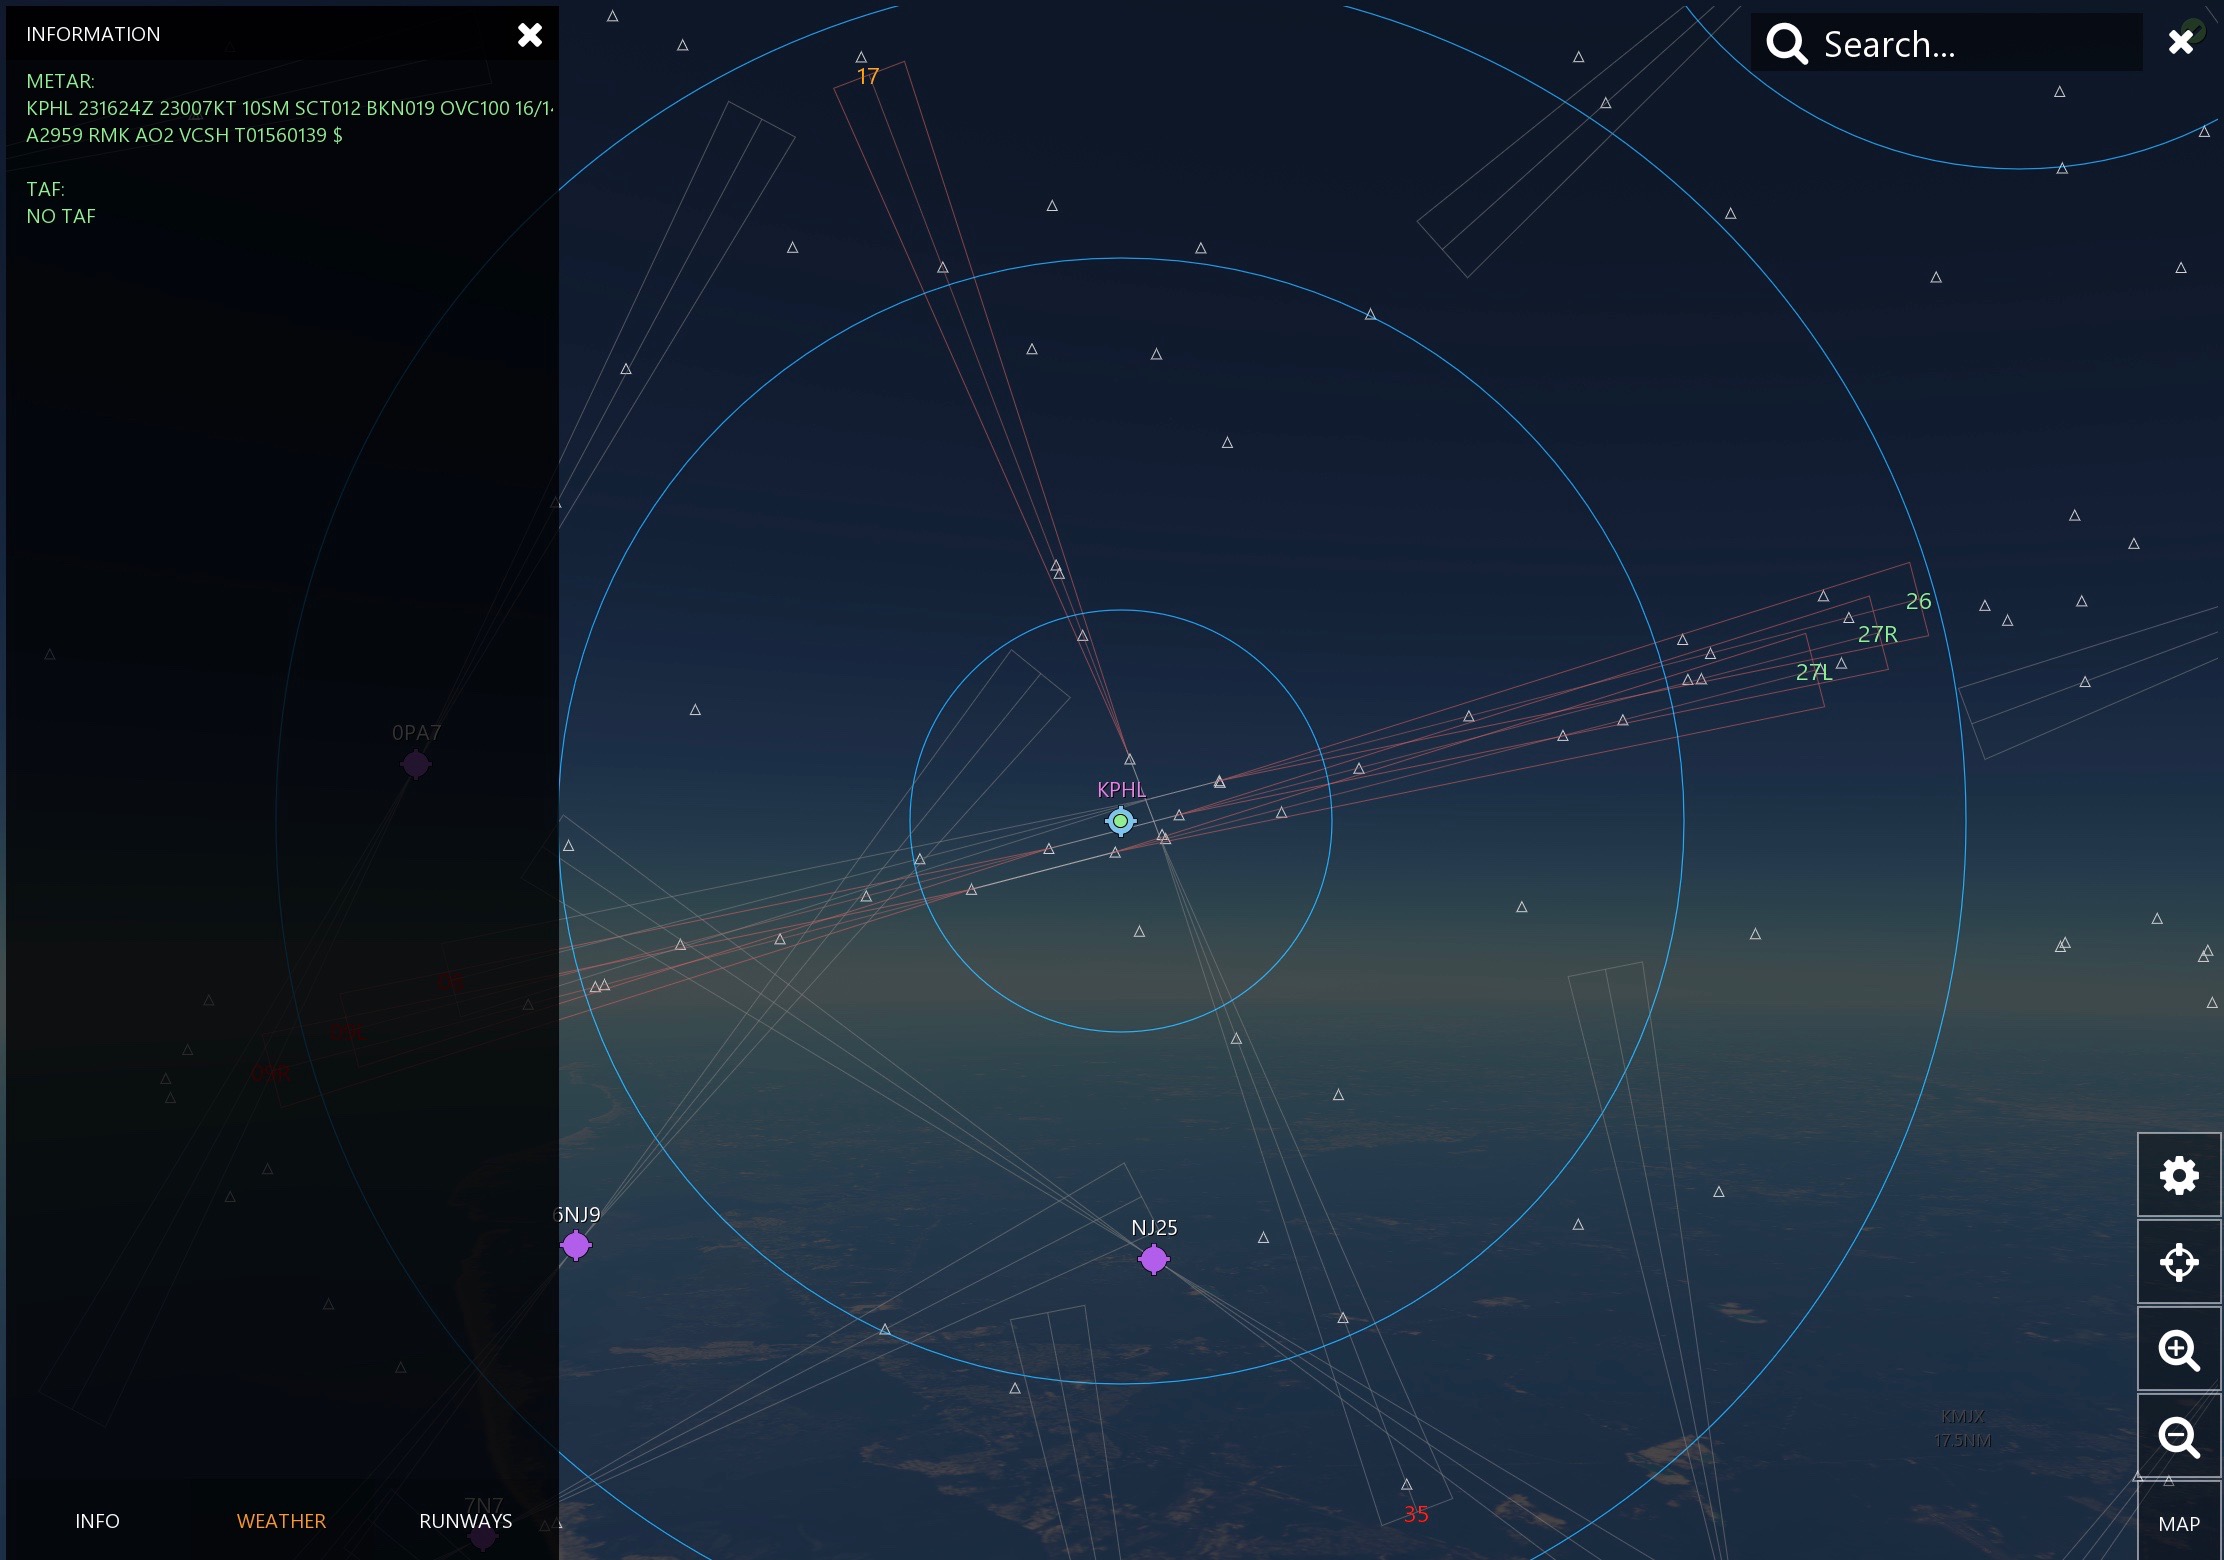Select runway 27L approach label
The image size is (2224, 1560).
(1813, 672)
